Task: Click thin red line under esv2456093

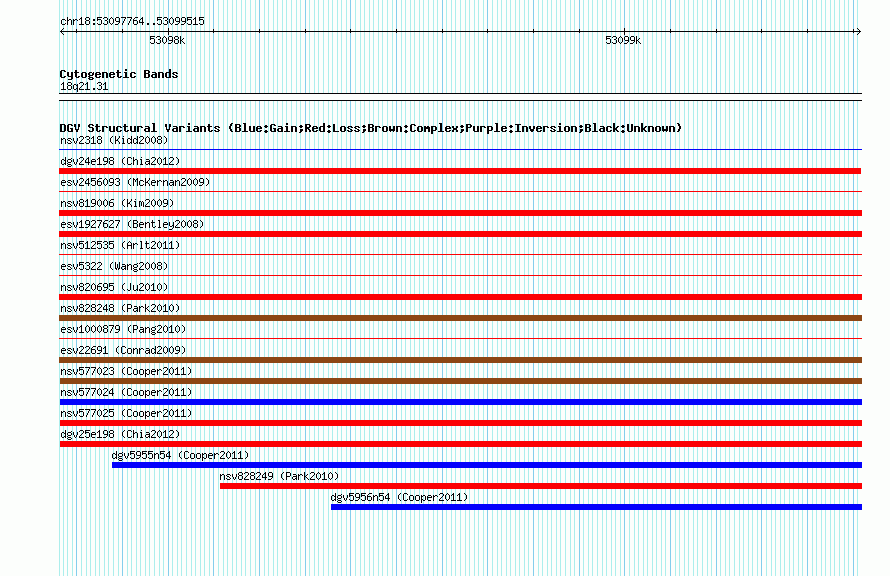Action: tap(460, 192)
